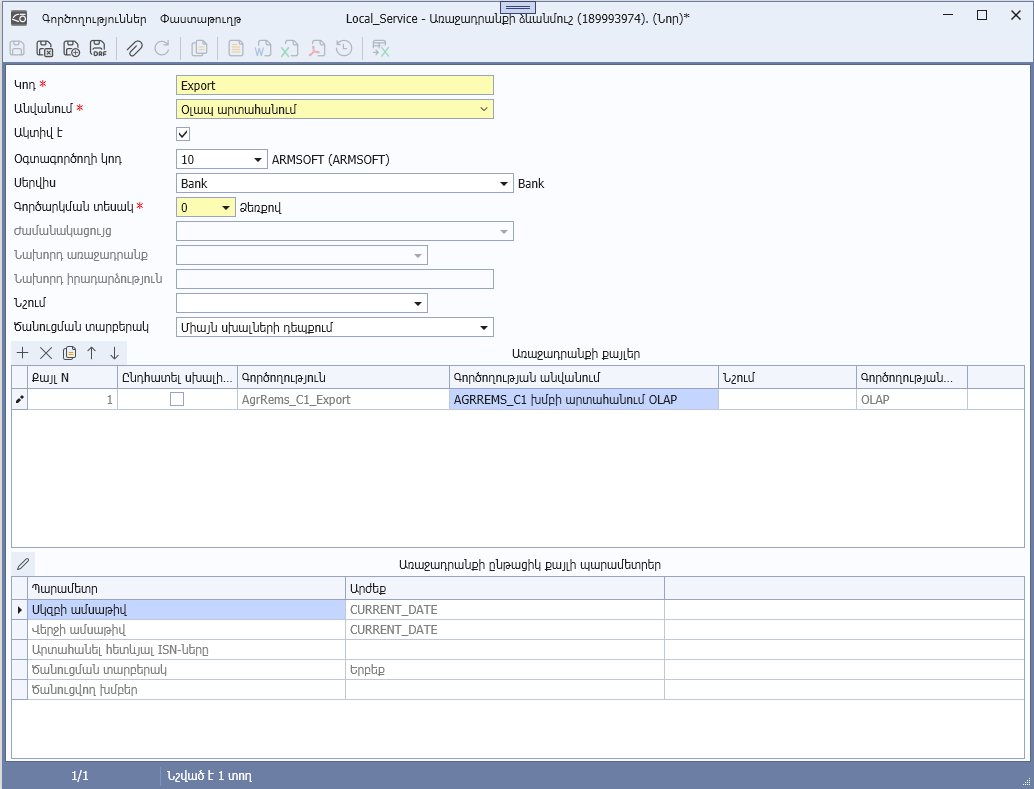The width and height of the screenshot is (1034, 789).
Task: Click the Կոդ field containing Export
Action: coord(334,86)
